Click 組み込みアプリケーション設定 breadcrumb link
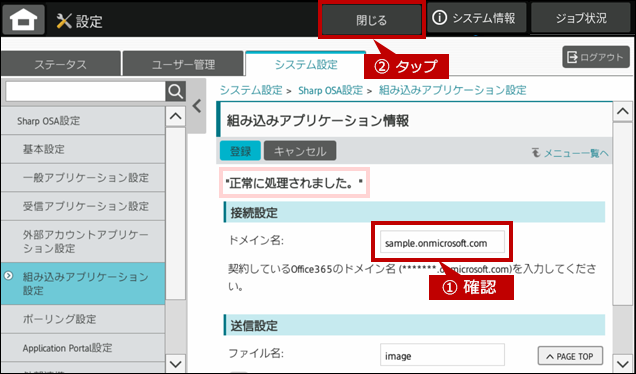 (452, 90)
